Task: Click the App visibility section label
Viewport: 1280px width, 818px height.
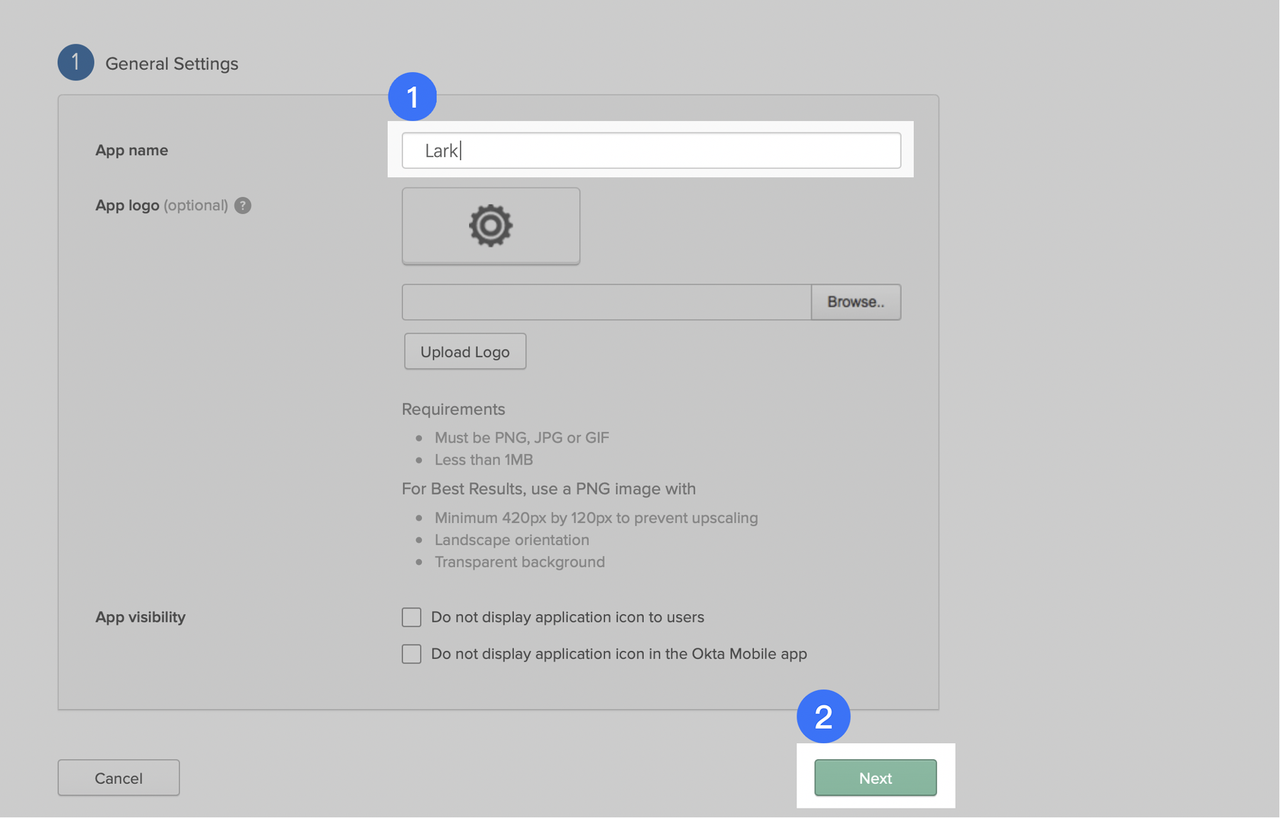Action: coord(140,617)
